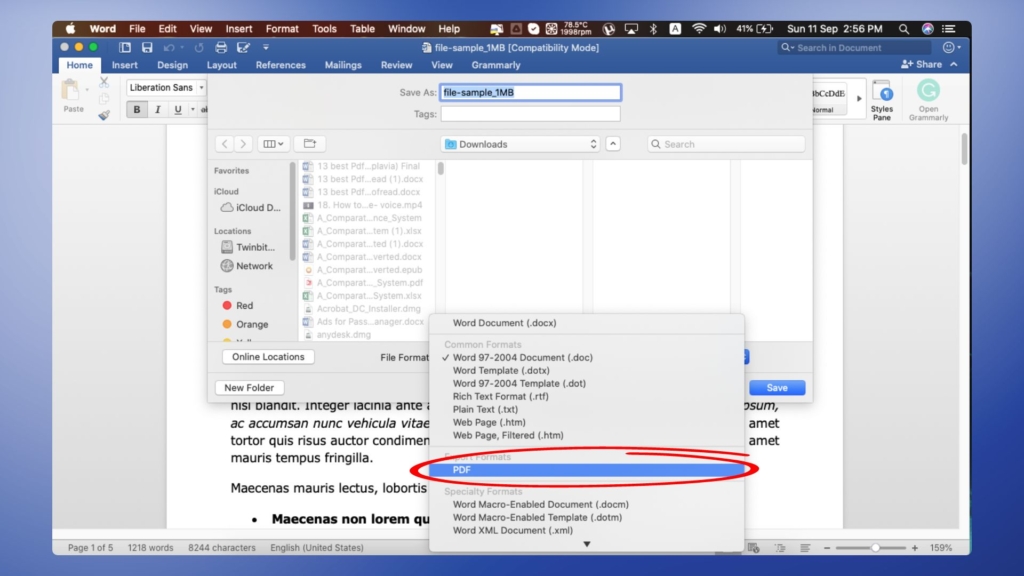Click the sidebar layout icon in title bar

(125, 47)
